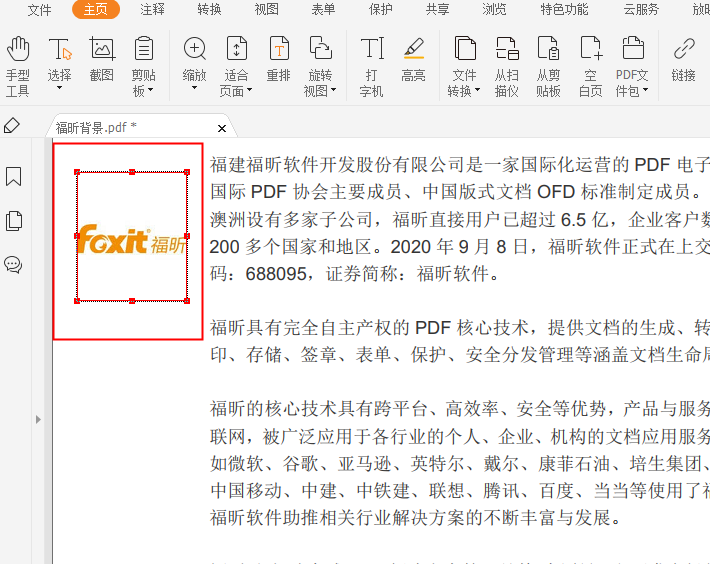Screen dimensions: 710x564
Task: Click the bottom-middle handle of logo selection
Action: (132, 301)
